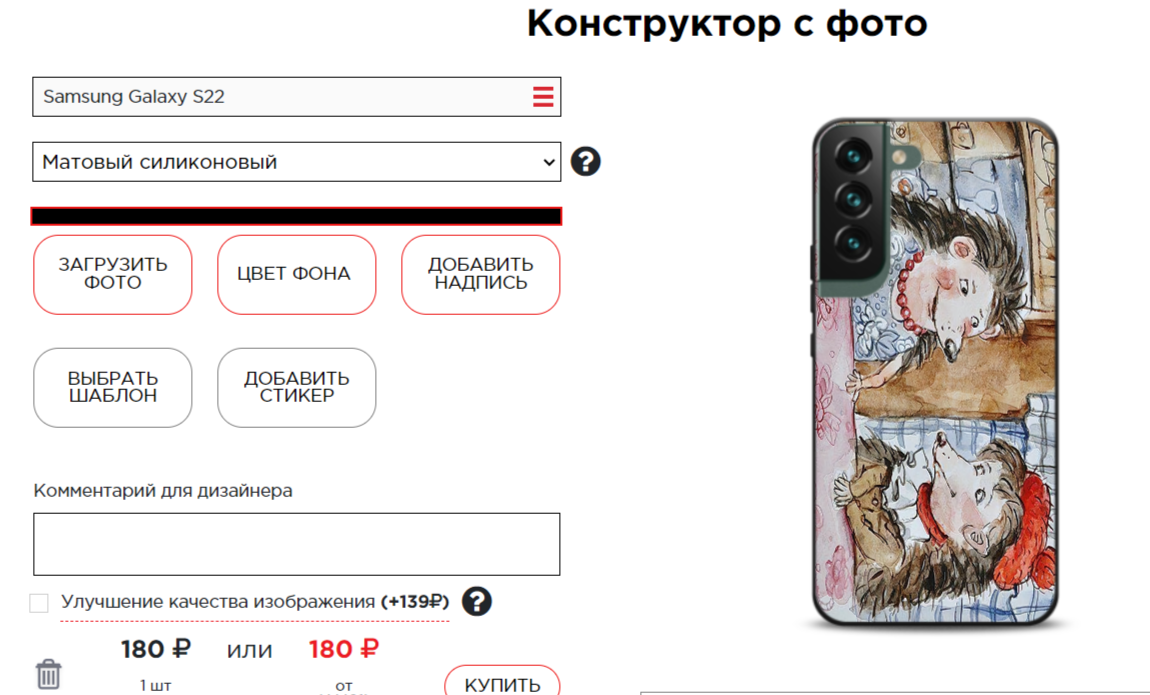
Task: Enable the image quality improvement checkbox
Action: 39,603
